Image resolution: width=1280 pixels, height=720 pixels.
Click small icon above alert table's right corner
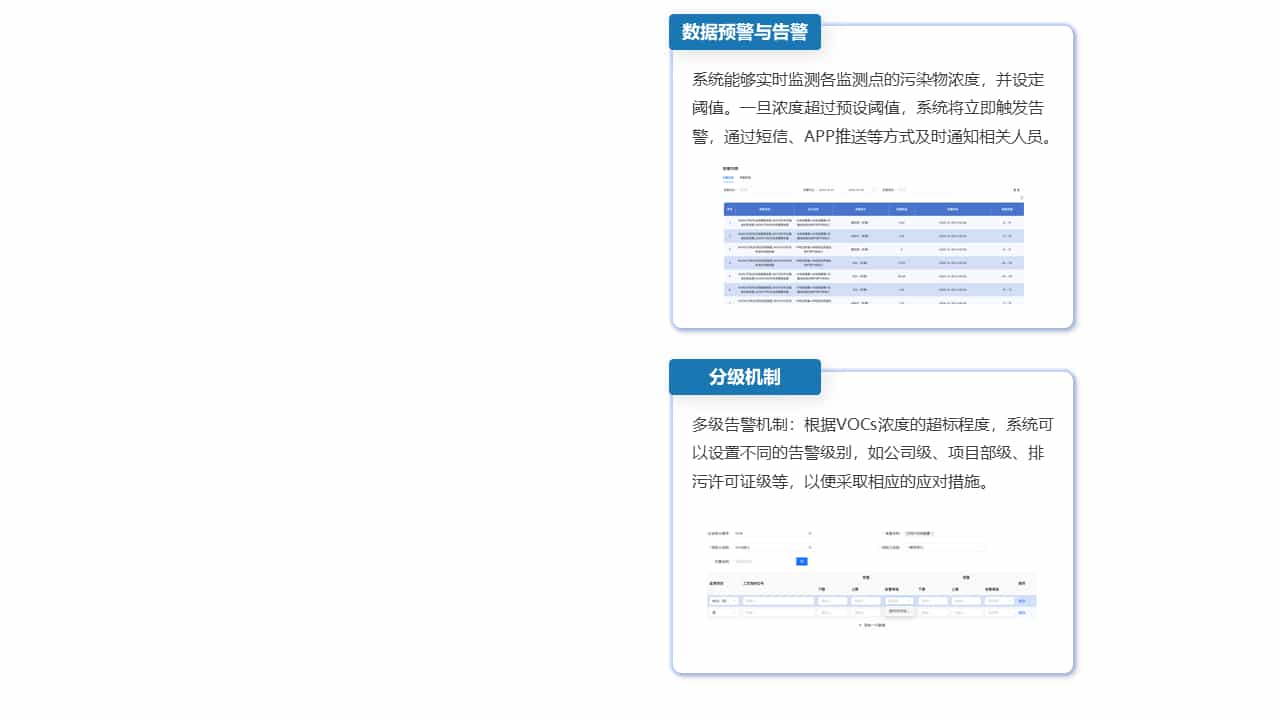[1020, 198]
